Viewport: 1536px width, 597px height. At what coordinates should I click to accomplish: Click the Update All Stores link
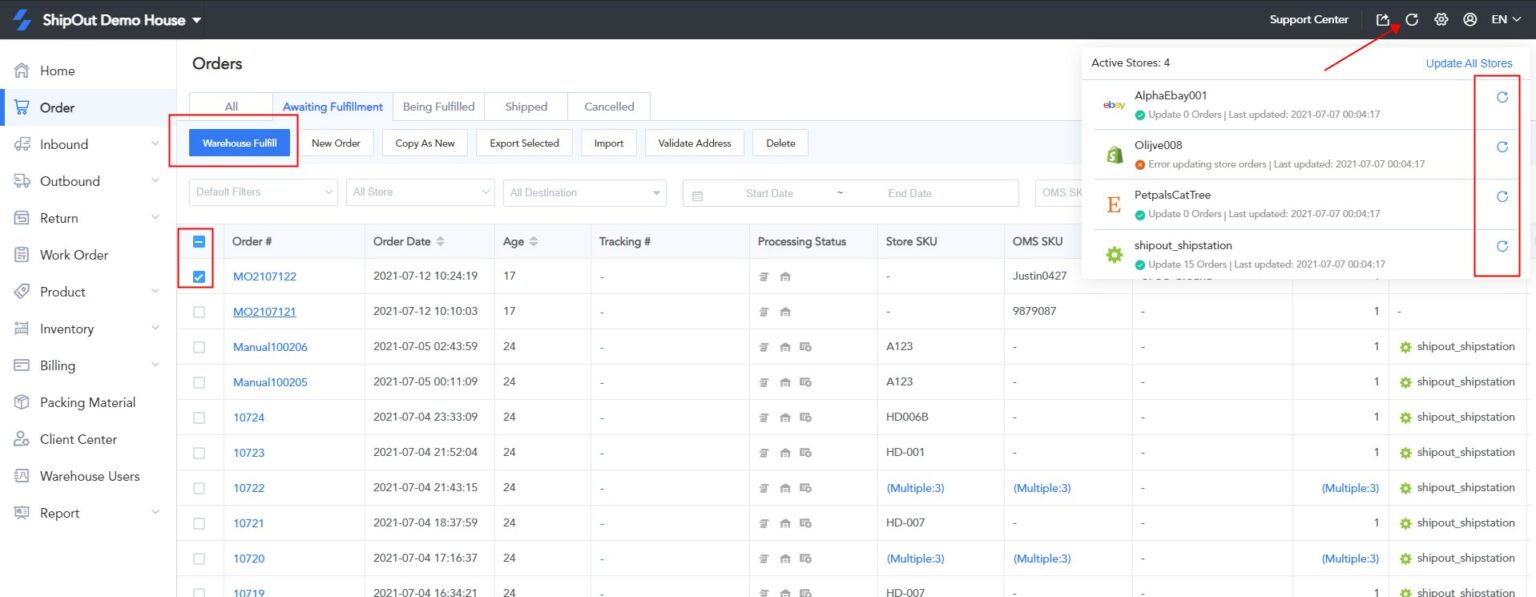click(1468, 62)
